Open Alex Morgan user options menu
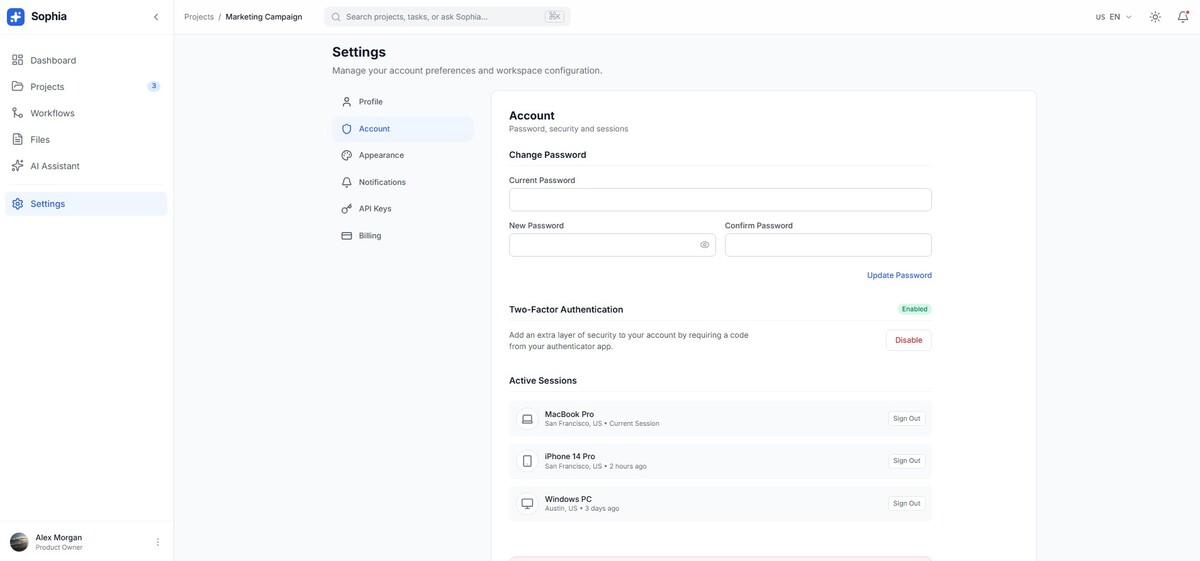Image resolution: width=1200 pixels, height=561 pixels. (x=158, y=542)
